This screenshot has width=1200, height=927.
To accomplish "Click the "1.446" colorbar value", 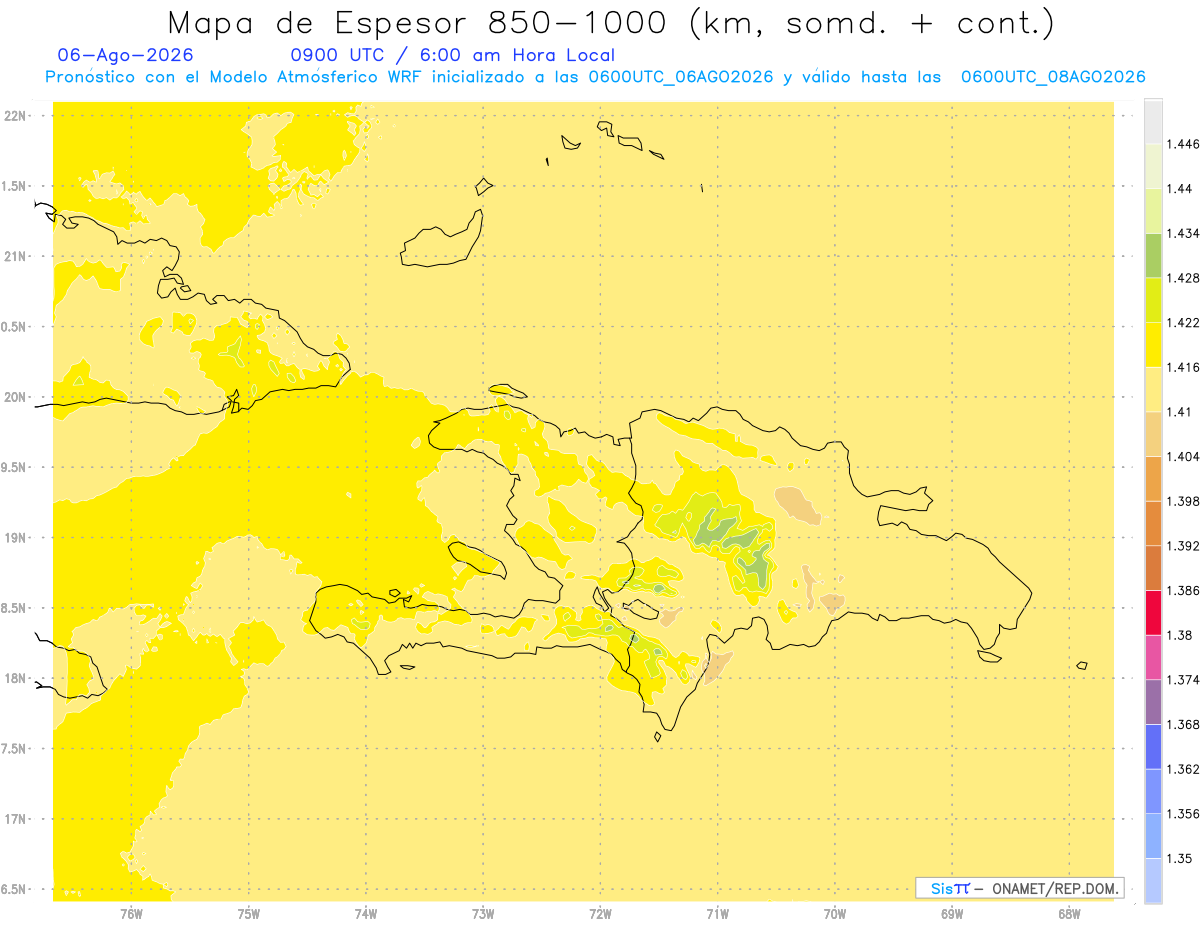I will pyautogui.click(x=1183, y=144).
